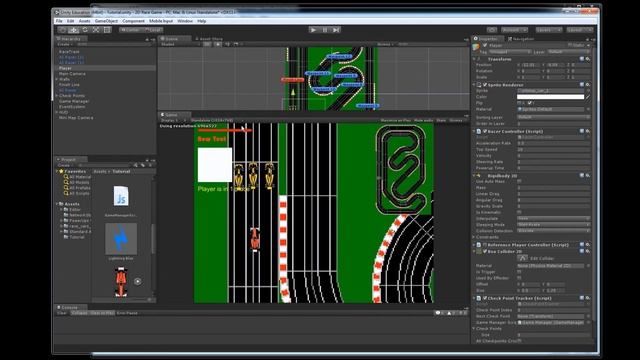The height and width of the screenshot is (360, 640).
Task: Toggle Flip Y checkbox
Action: (x=529, y=103)
